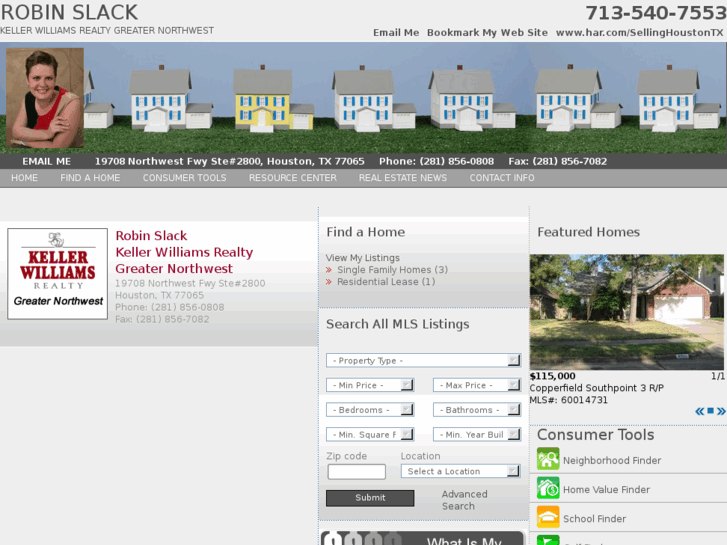
Task: Open the Neighborhood Finder icon
Action: (548, 459)
